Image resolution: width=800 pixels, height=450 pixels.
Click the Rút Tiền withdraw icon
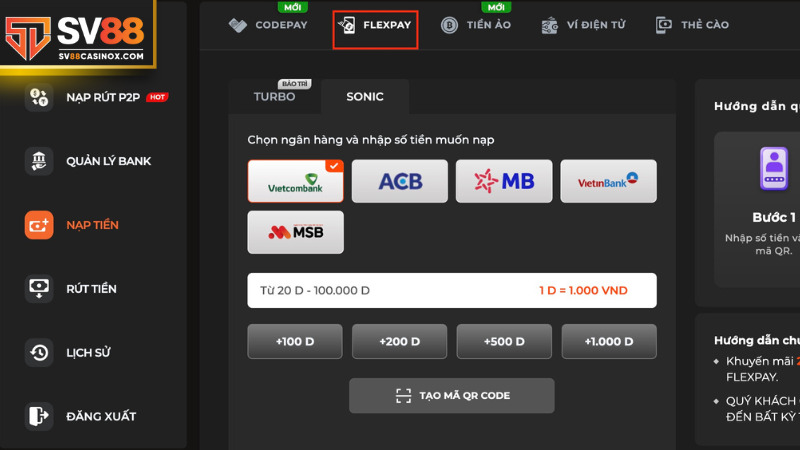(x=39, y=289)
